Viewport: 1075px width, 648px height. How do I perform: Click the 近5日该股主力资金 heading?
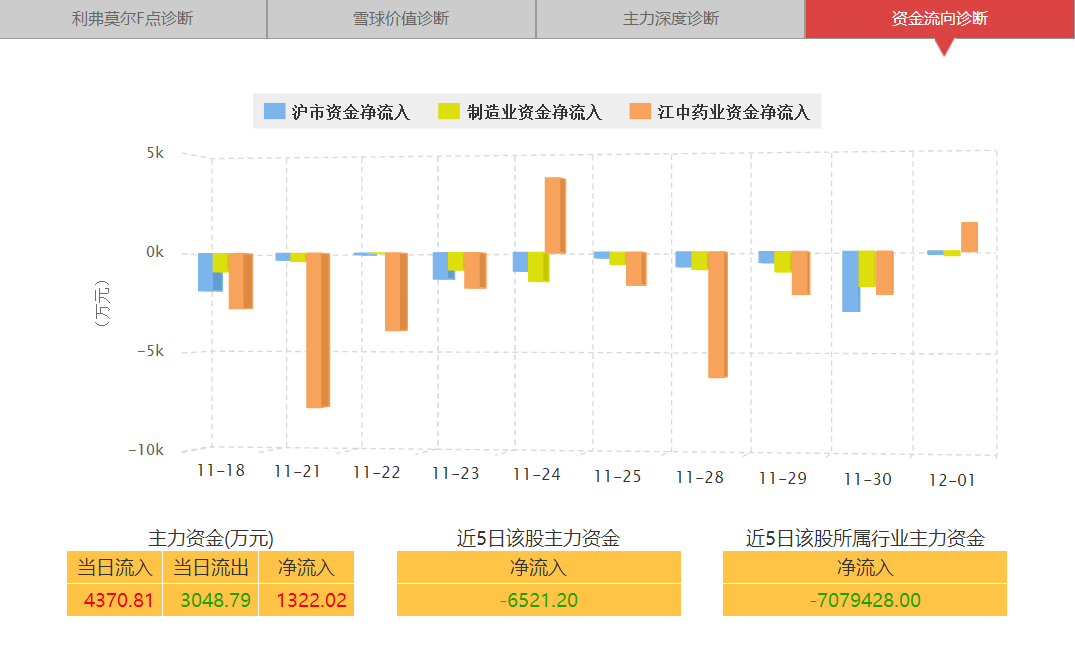pyautogui.click(x=538, y=538)
